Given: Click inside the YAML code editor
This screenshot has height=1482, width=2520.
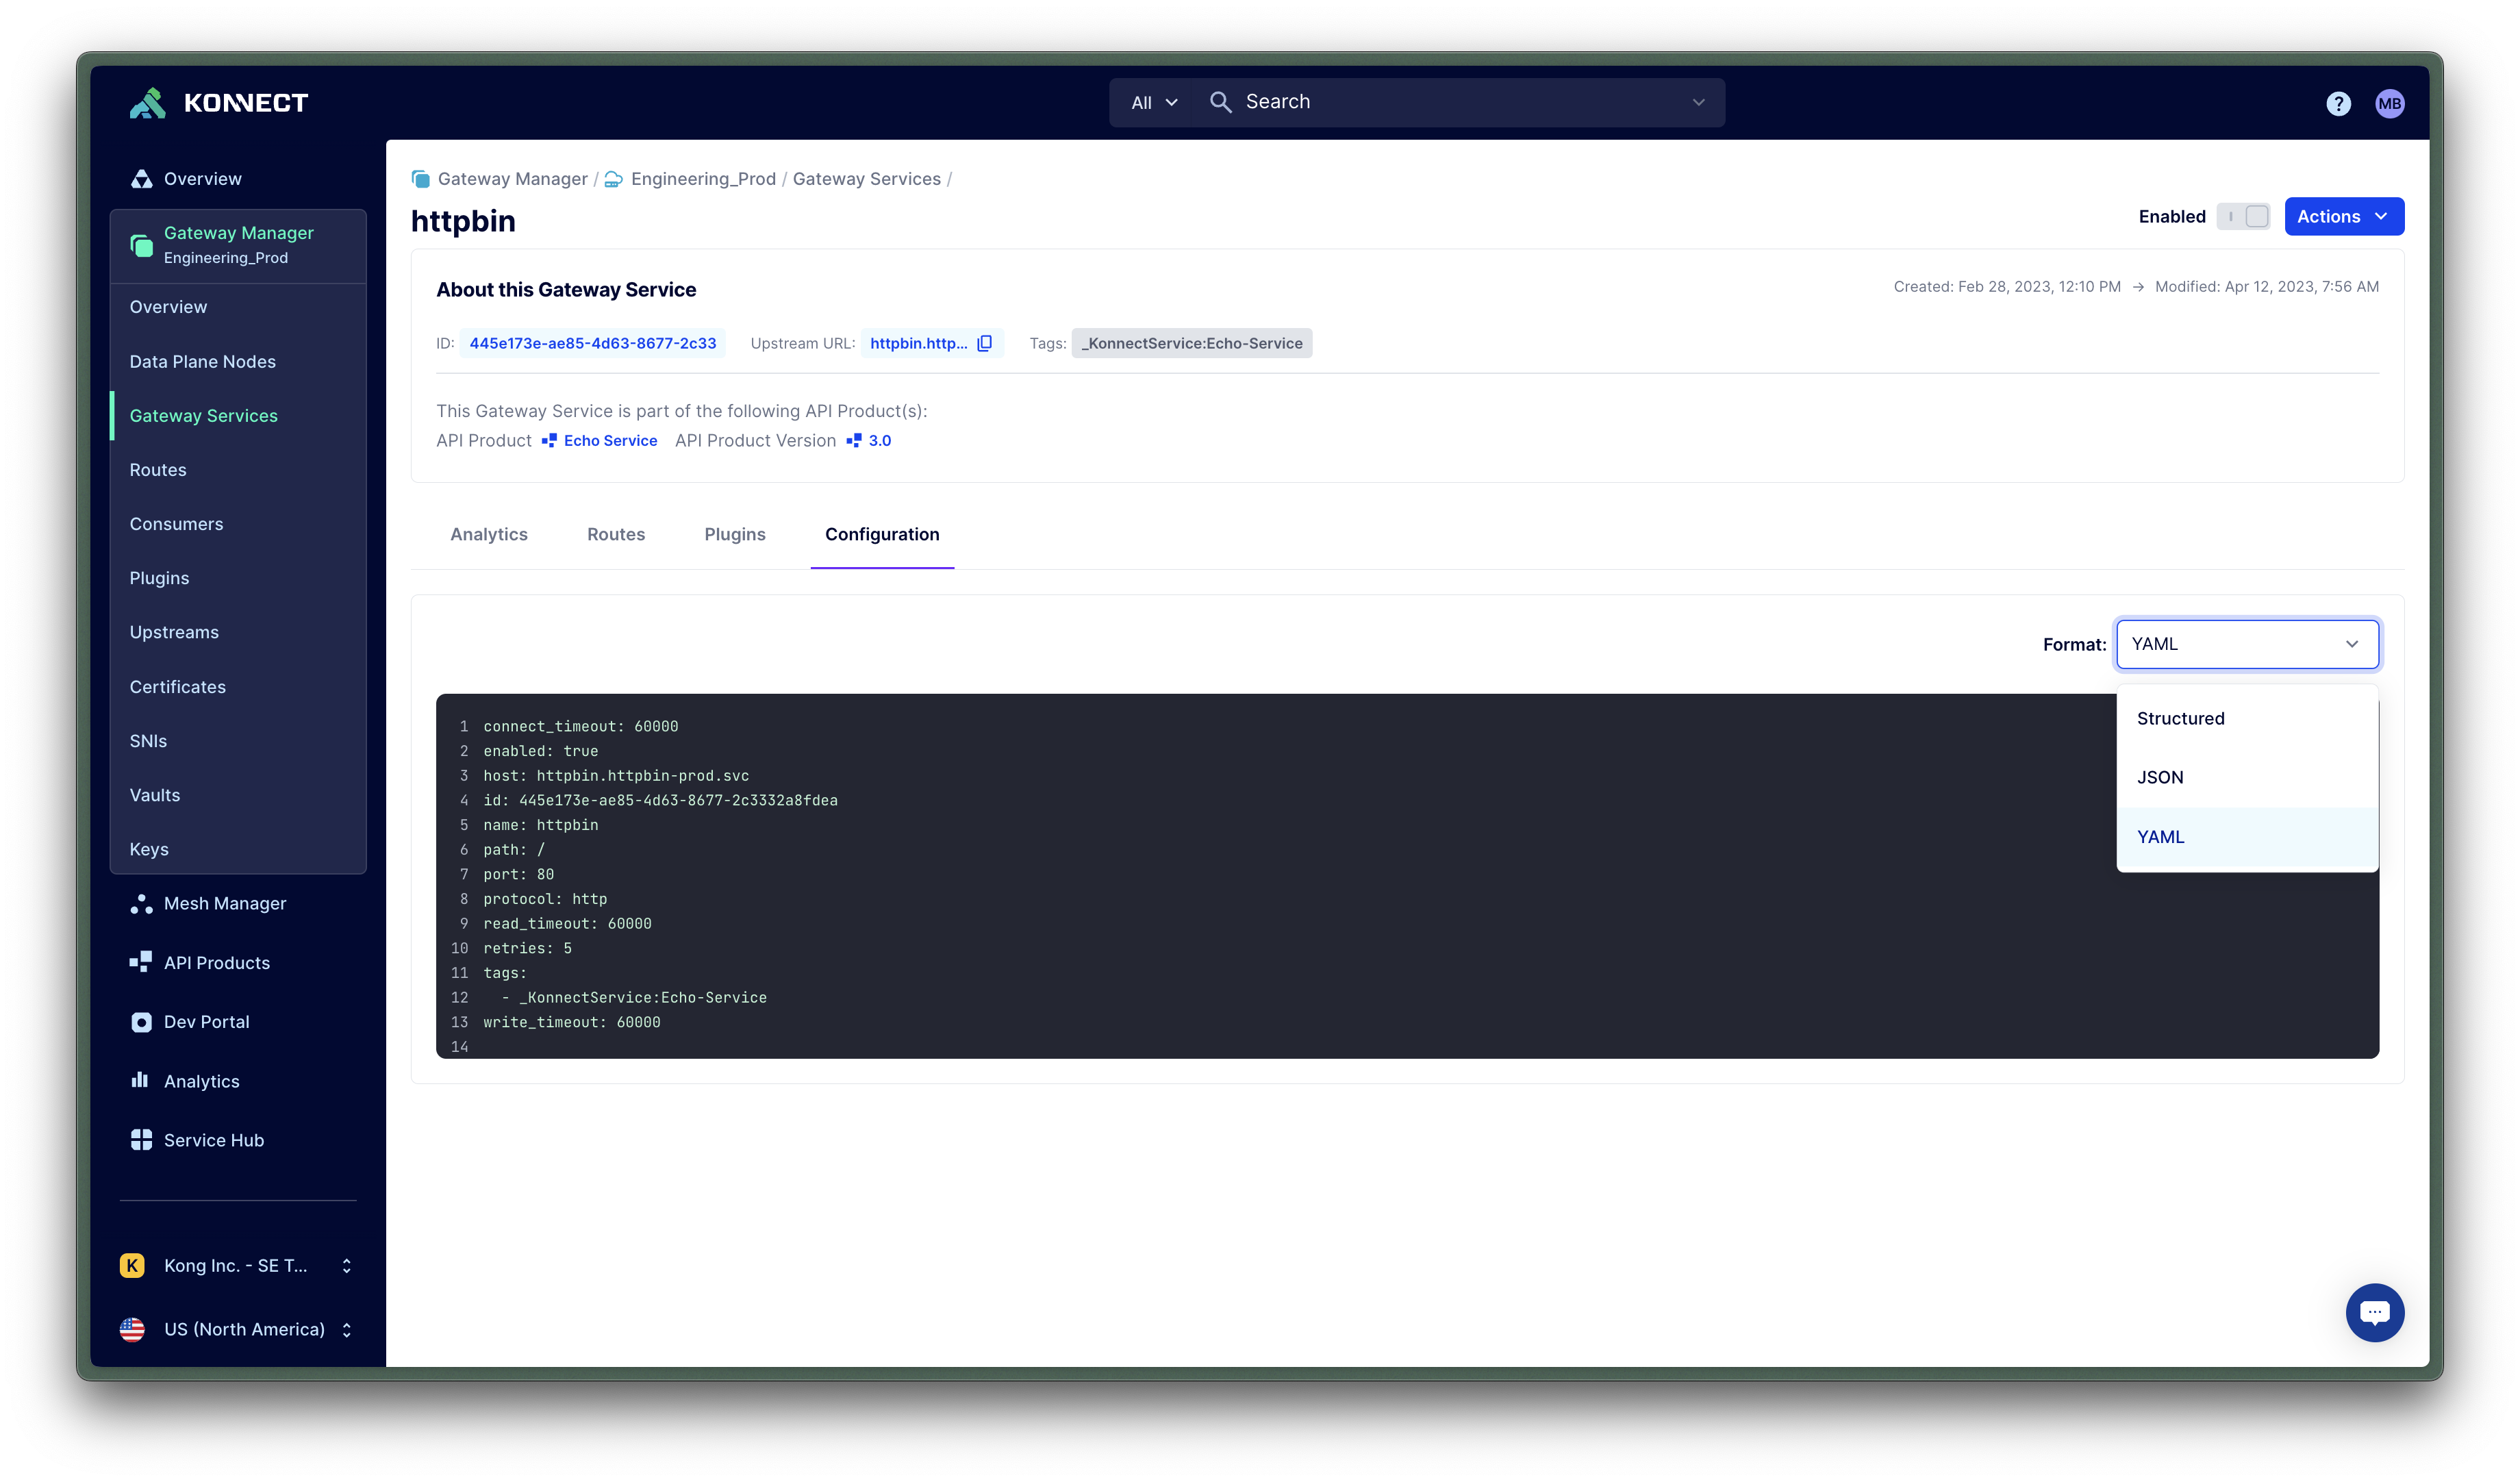Looking at the screenshot, I should coord(1407,876).
